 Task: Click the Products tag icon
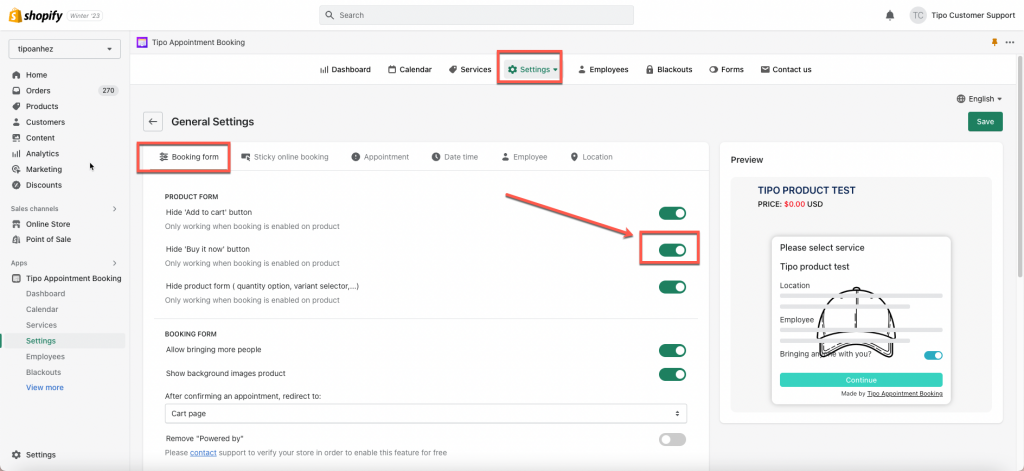tap(16, 106)
